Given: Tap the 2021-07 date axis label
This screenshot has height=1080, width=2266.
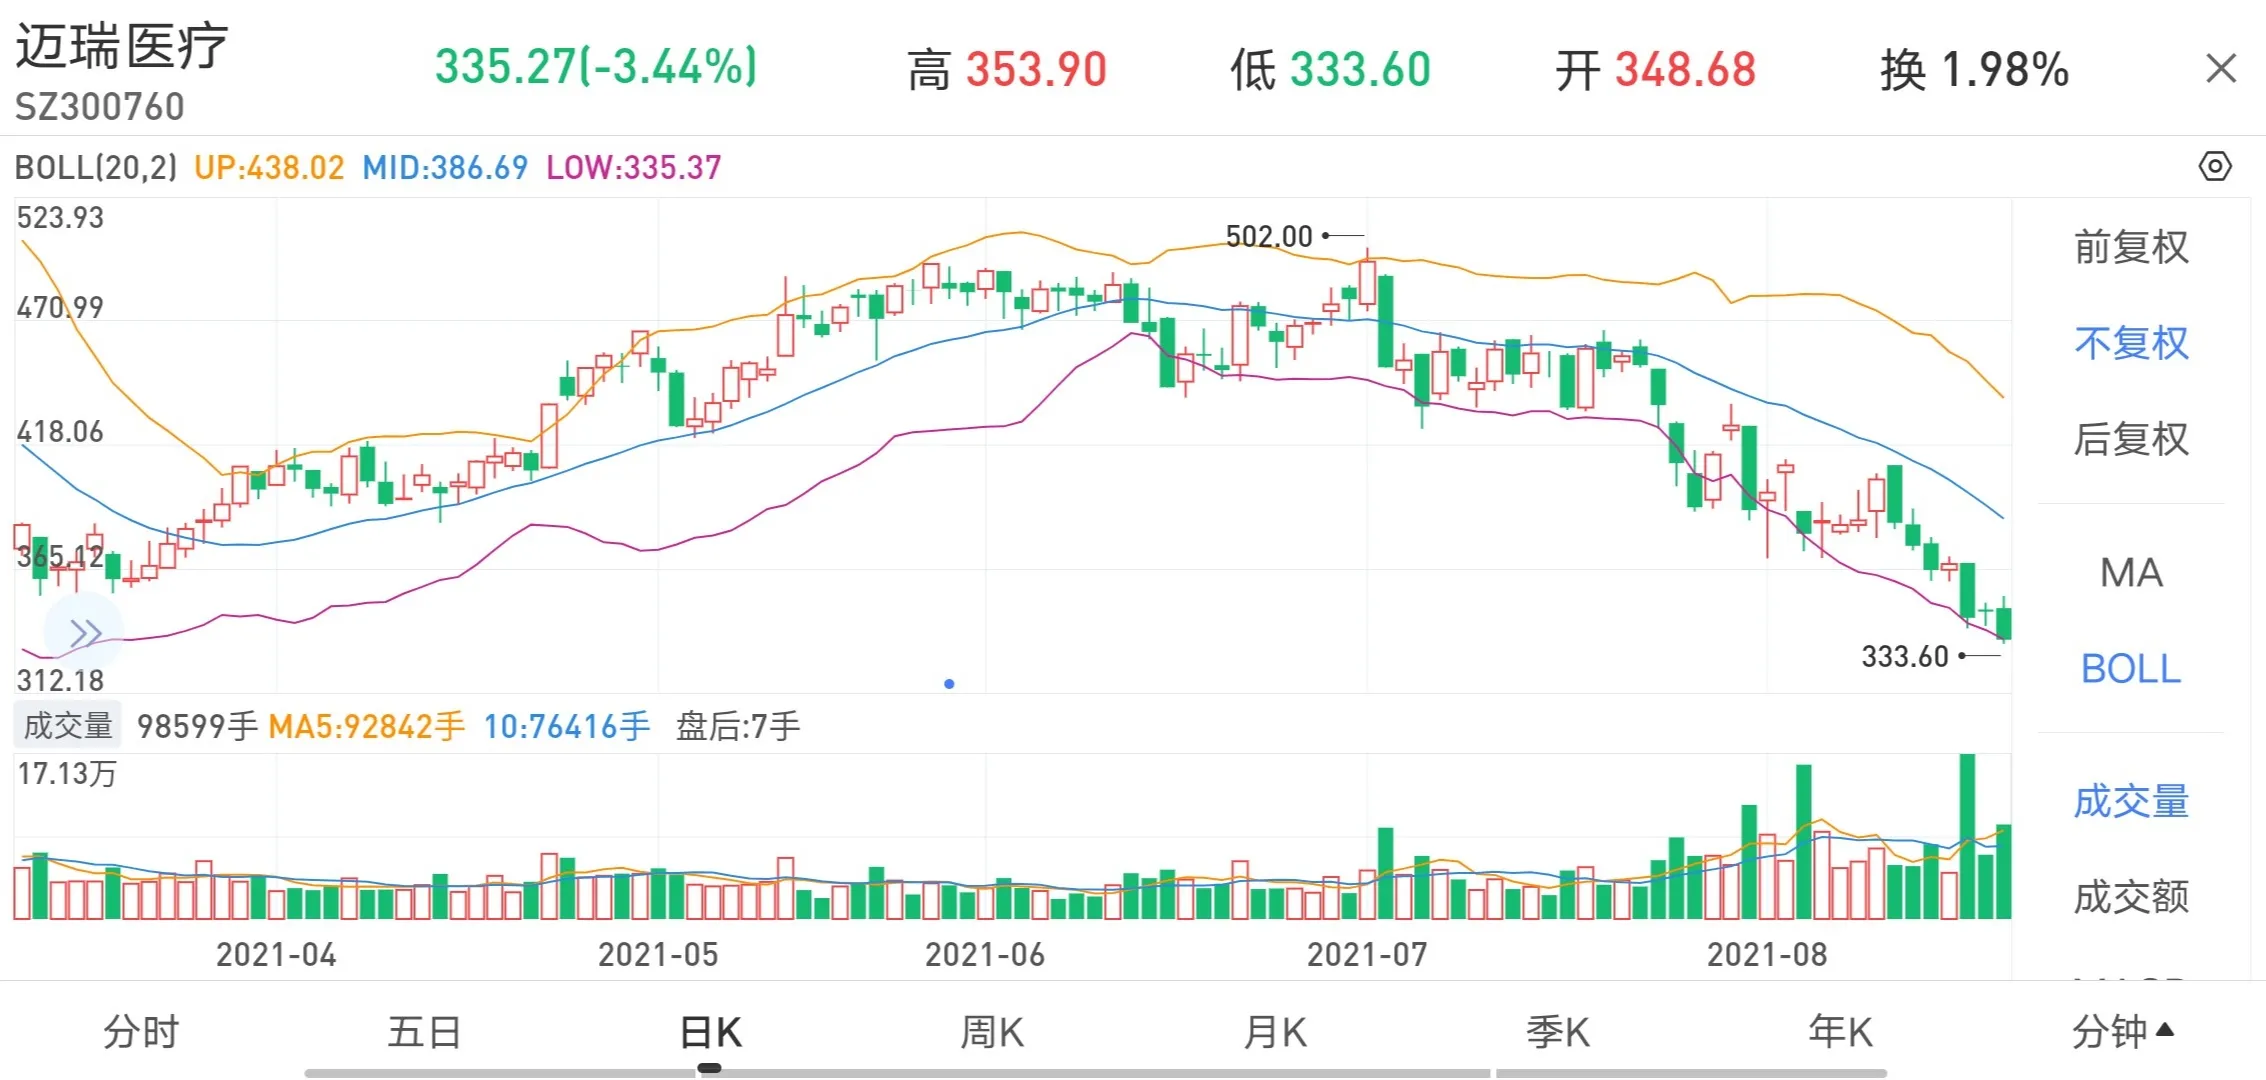Looking at the screenshot, I should click(x=1367, y=954).
